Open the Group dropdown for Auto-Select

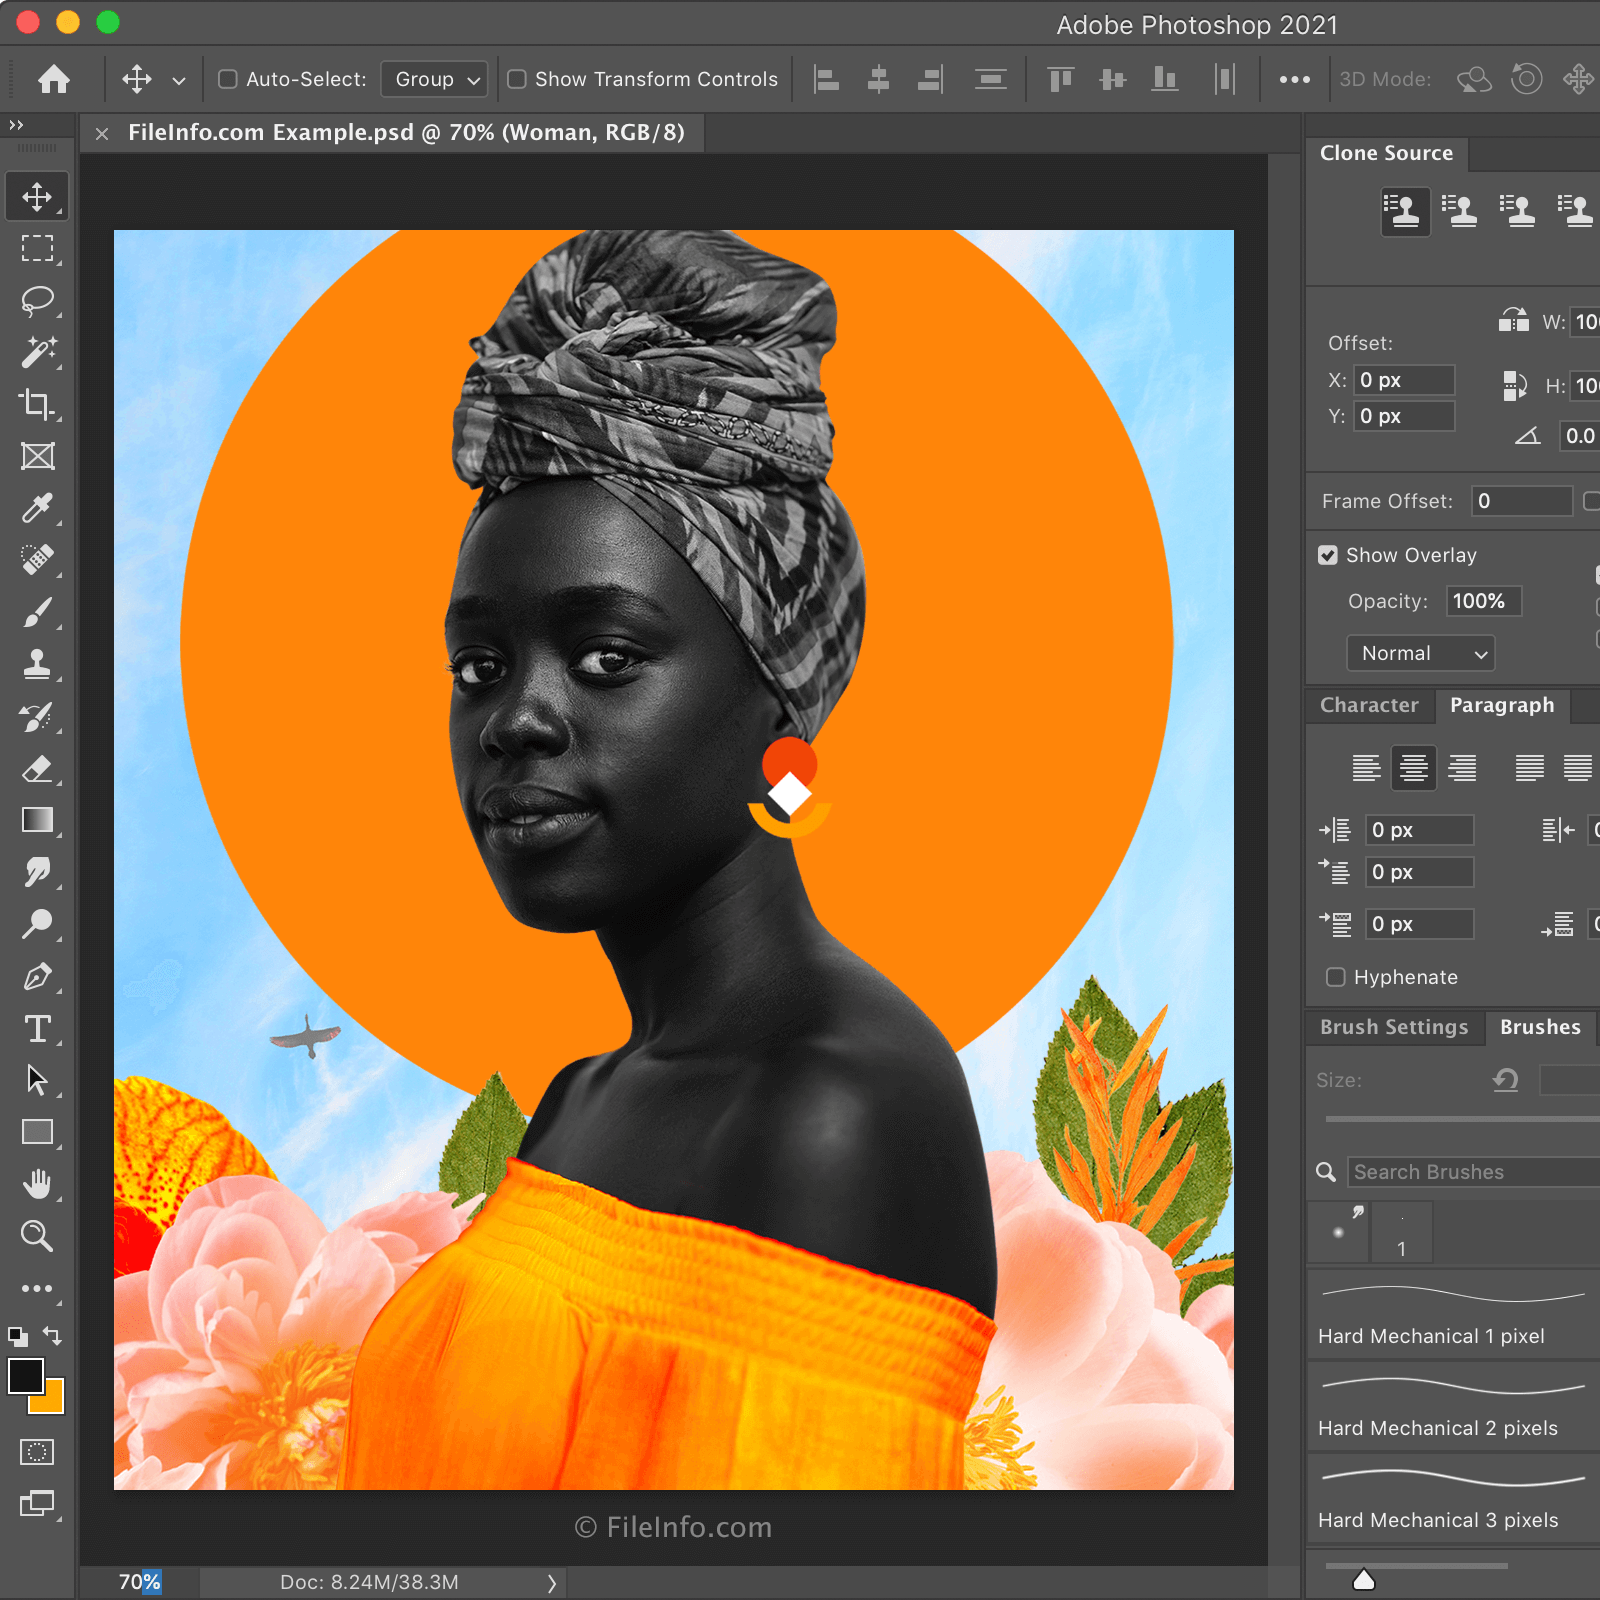click(x=435, y=79)
